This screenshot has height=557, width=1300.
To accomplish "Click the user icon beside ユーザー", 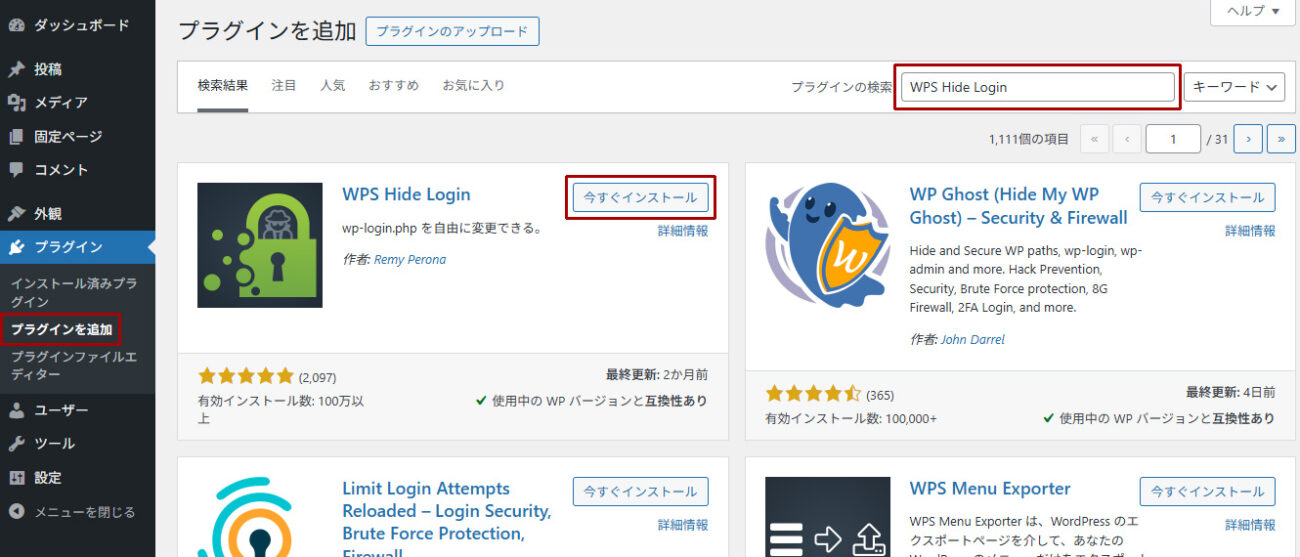I will (x=16, y=410).
